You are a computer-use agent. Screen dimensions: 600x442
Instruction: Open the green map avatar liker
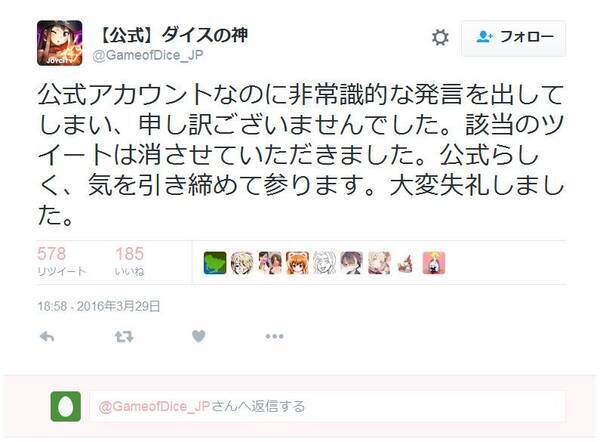click(x=215, y=263)
